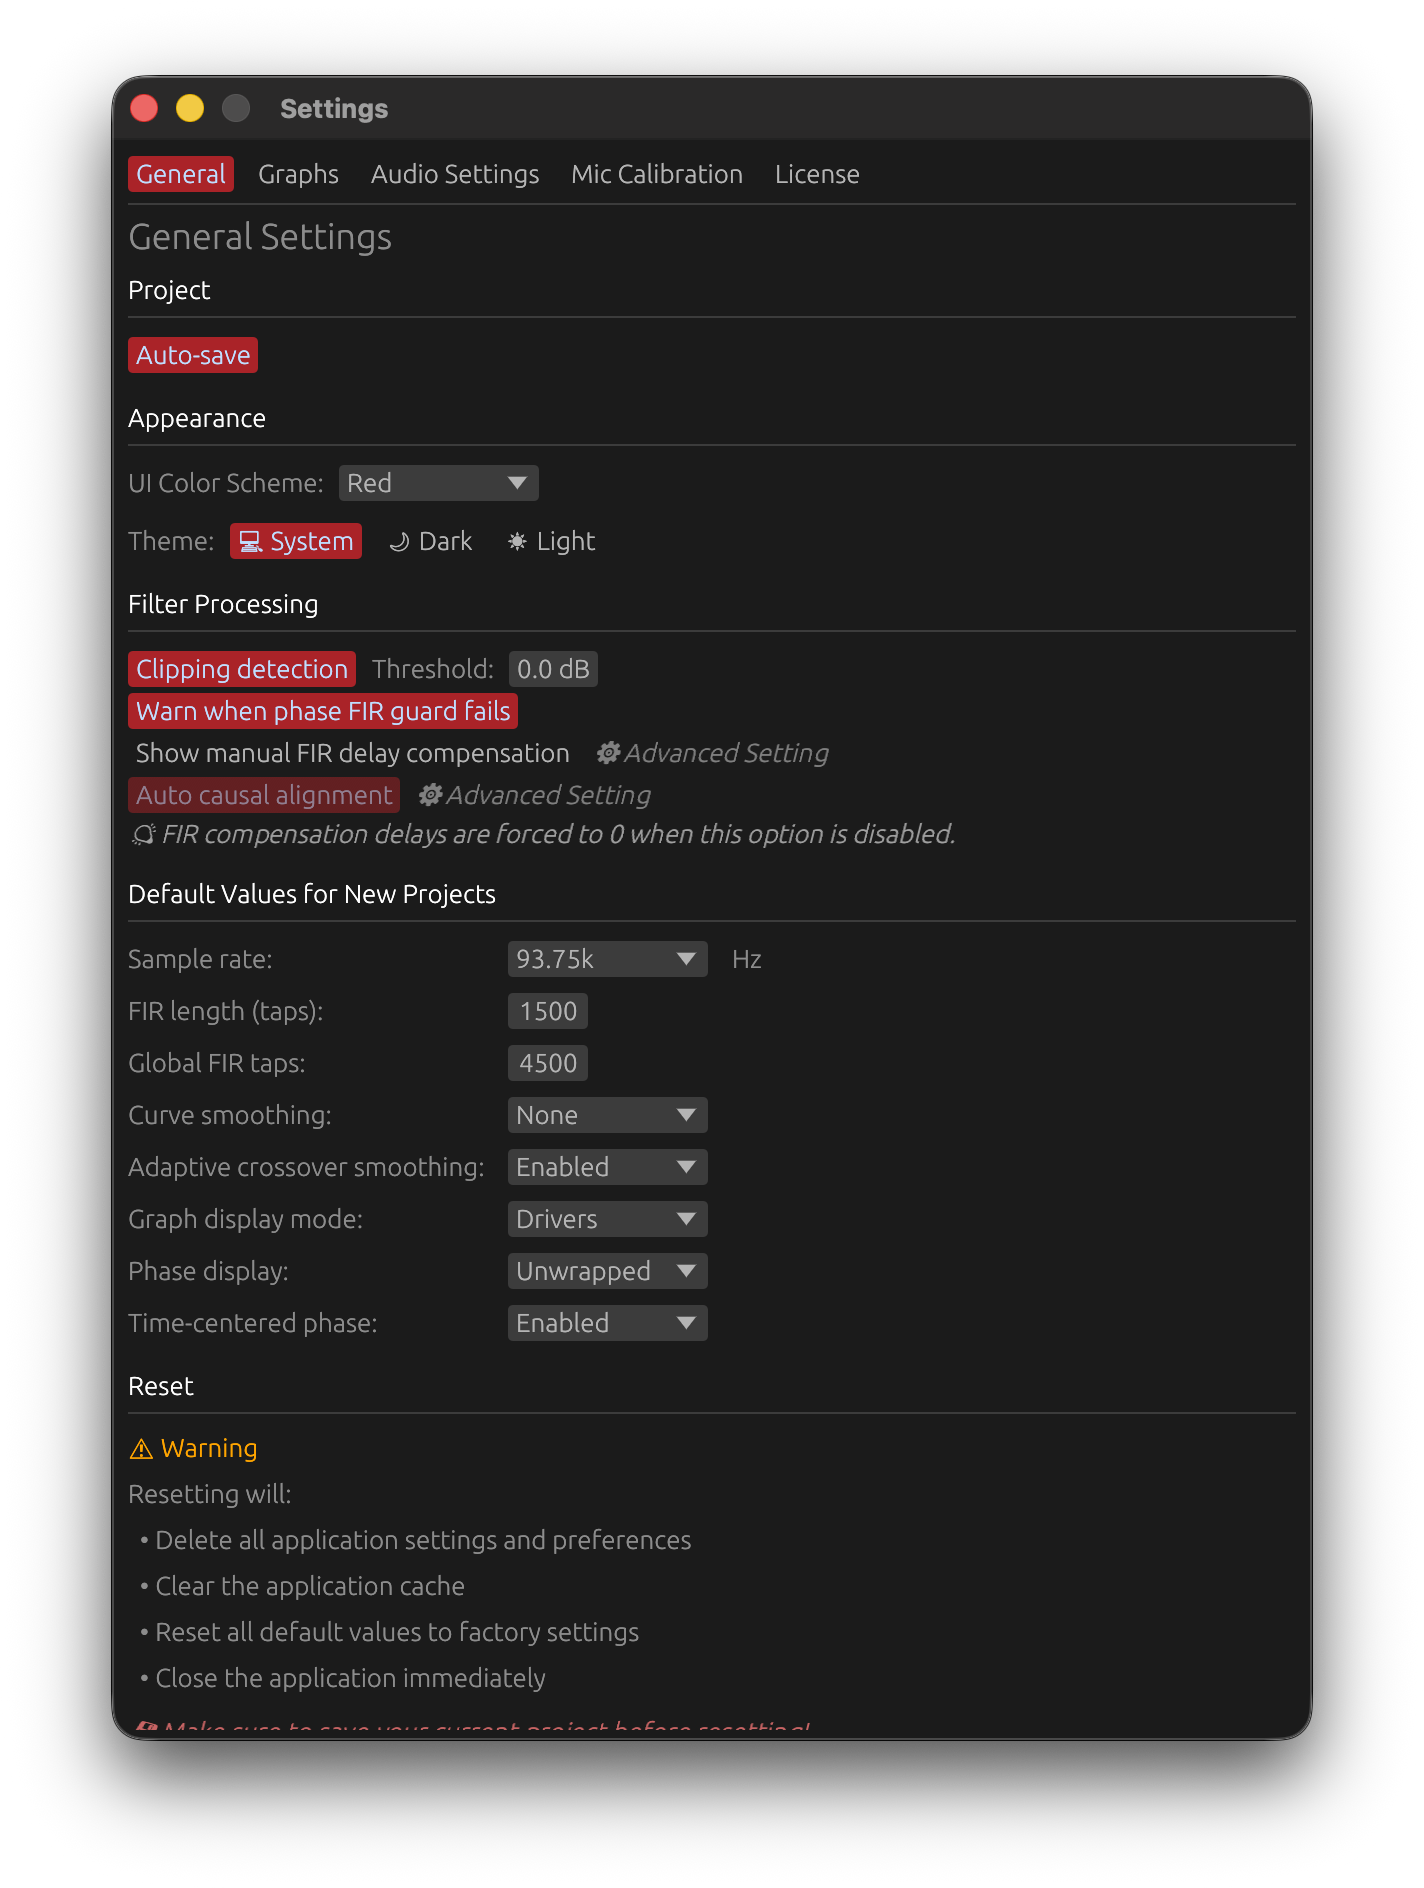Open the Time-centered phase dropdown
This screenshot has height=1888, width=1424.
click(x=608, y=1323)
